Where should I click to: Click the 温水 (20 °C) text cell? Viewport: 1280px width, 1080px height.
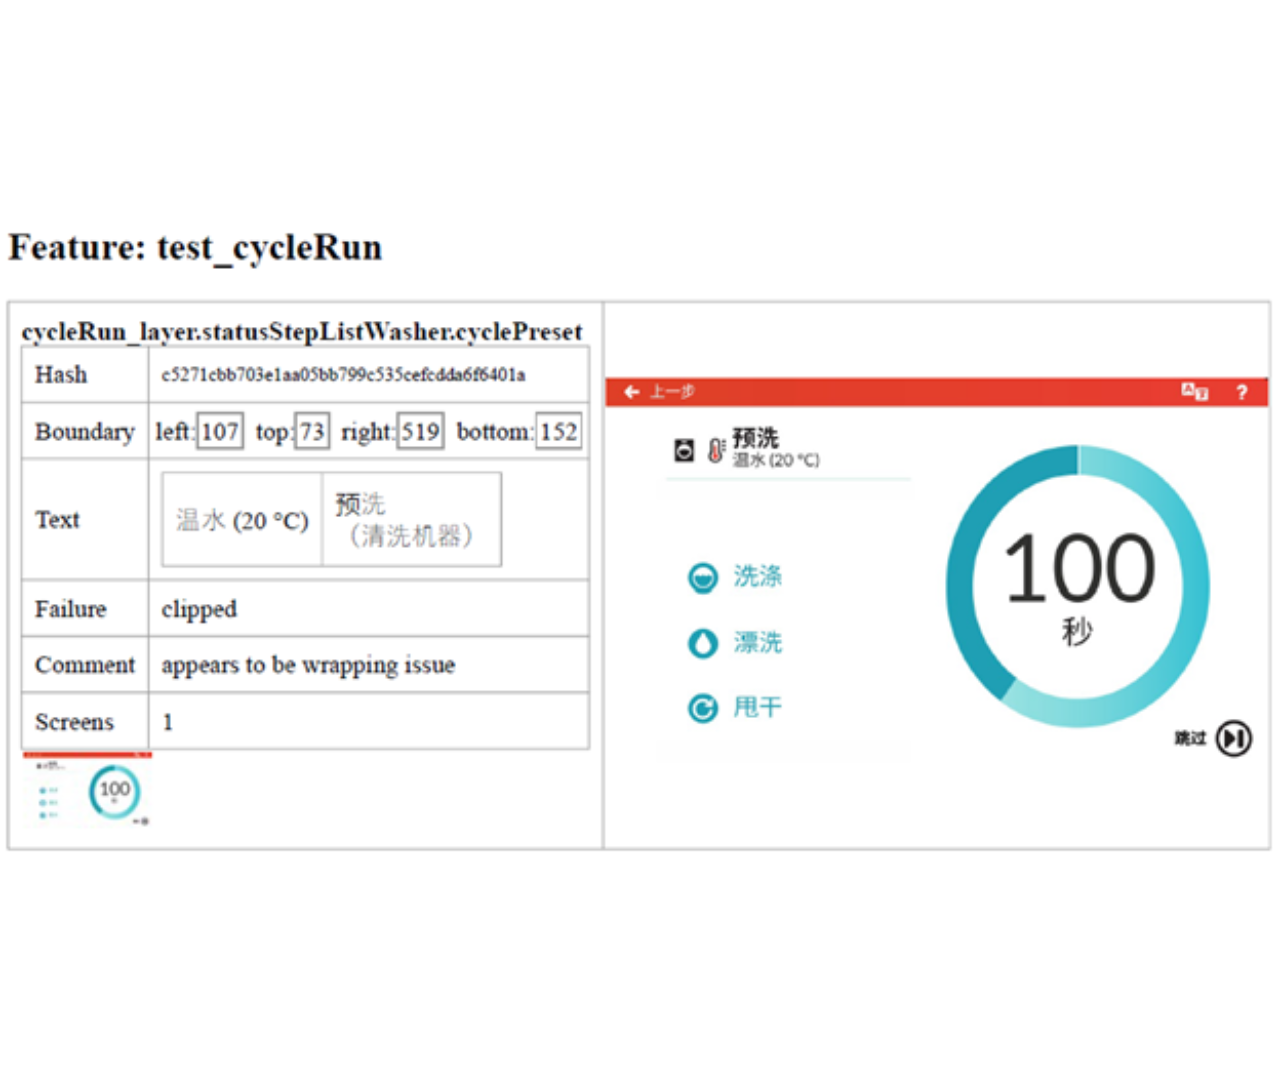click(242, 520)
